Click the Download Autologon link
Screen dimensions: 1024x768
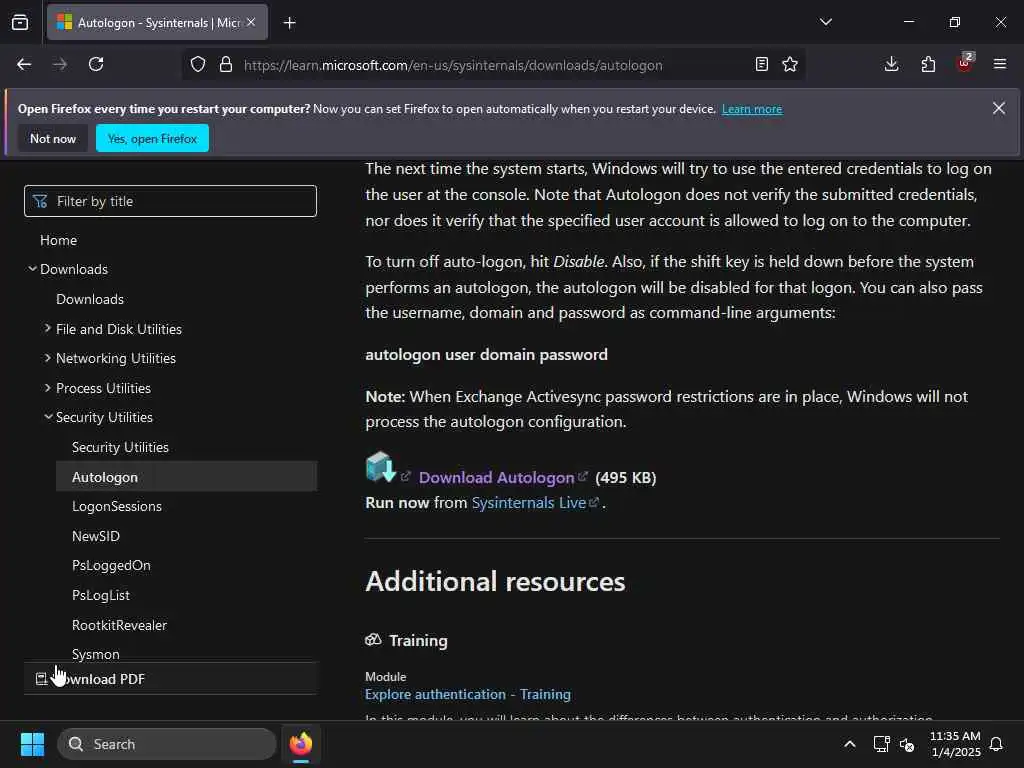click(x=496, y=477)
